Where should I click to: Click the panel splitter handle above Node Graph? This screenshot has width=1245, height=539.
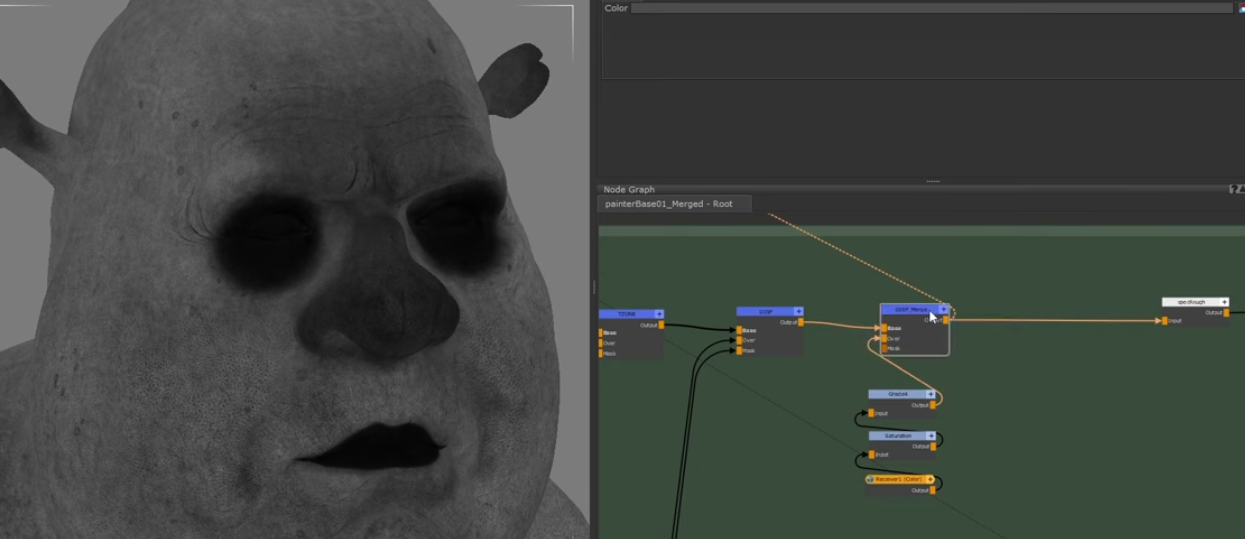(x=933, y=181)
